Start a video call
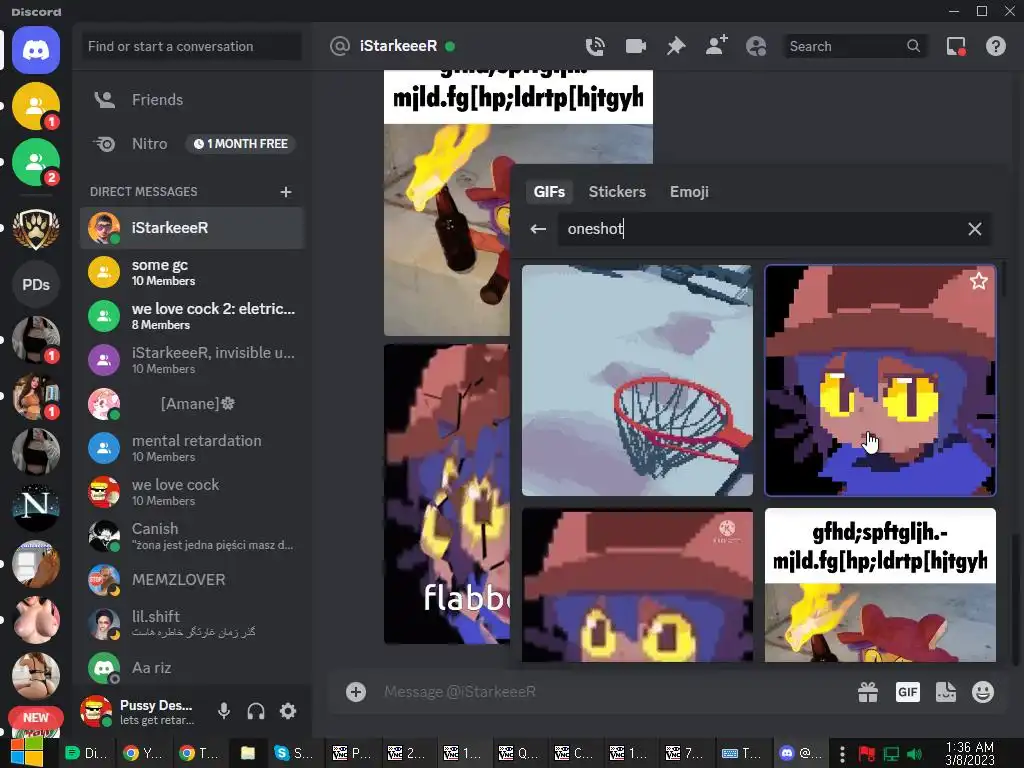 635,46
